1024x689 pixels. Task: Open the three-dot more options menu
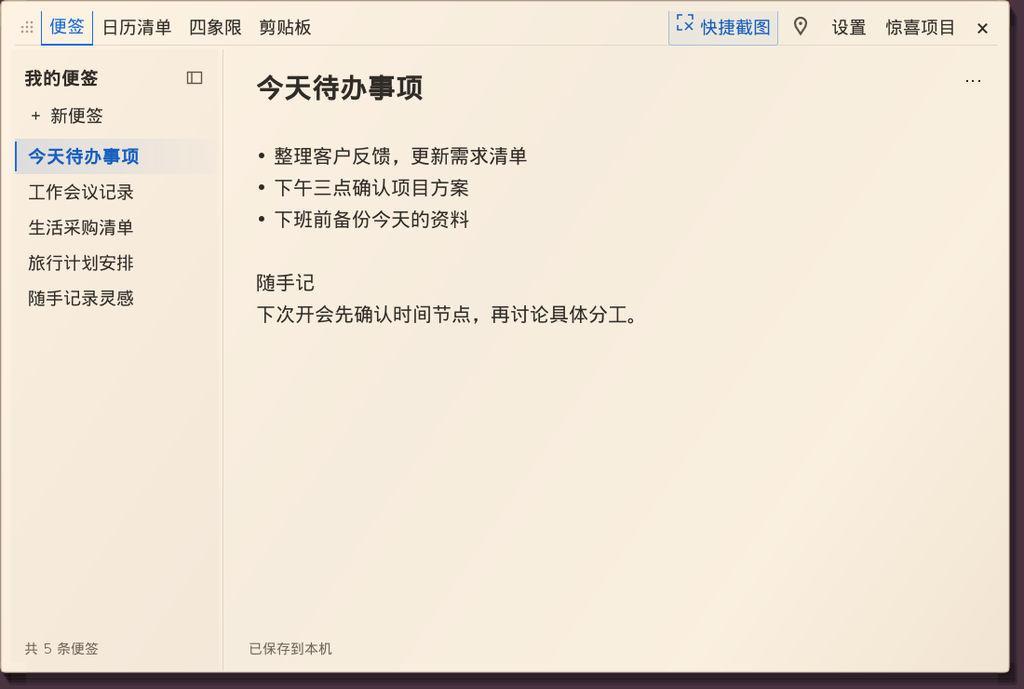[x=972, y=81]
